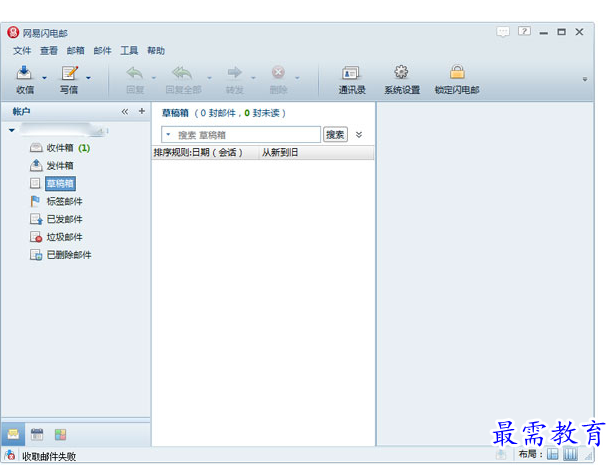Click the 删除 delete icon
Image resolution: width=614 pixels, height=465 pixels.
point(278,72)
